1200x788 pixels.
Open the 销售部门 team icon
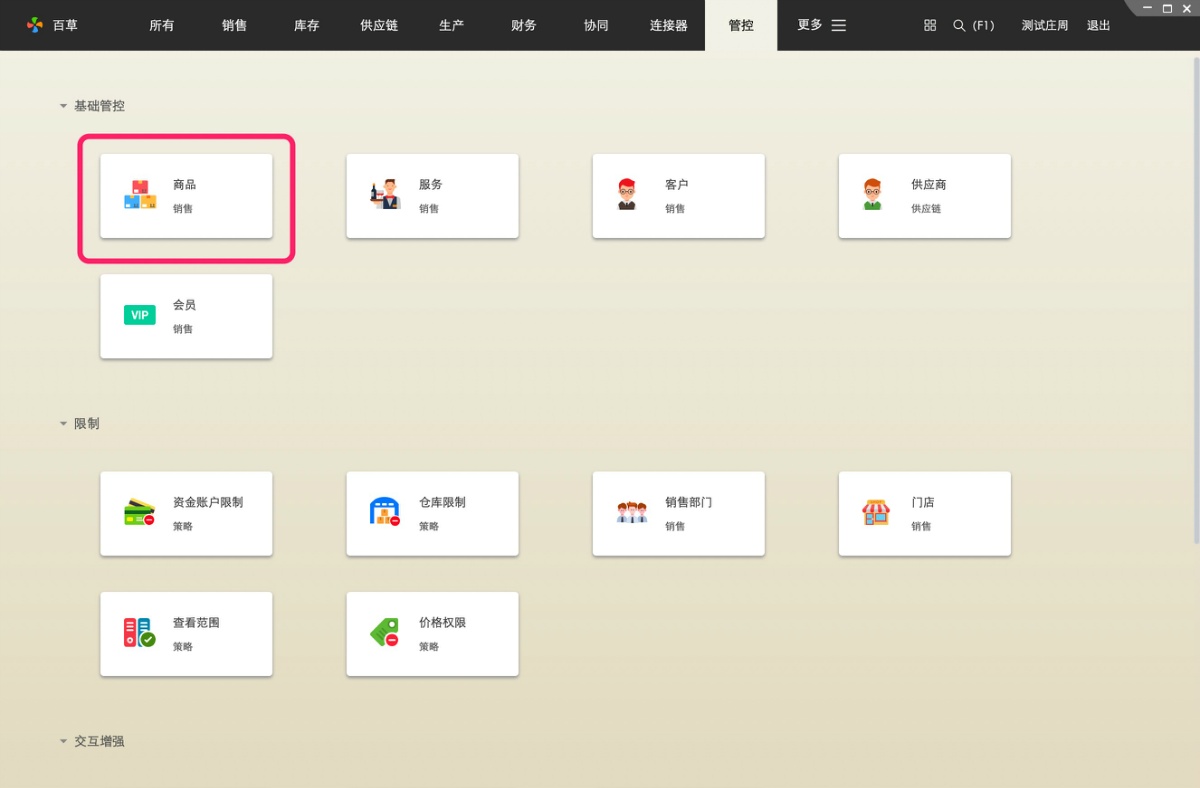pos(631,512)
